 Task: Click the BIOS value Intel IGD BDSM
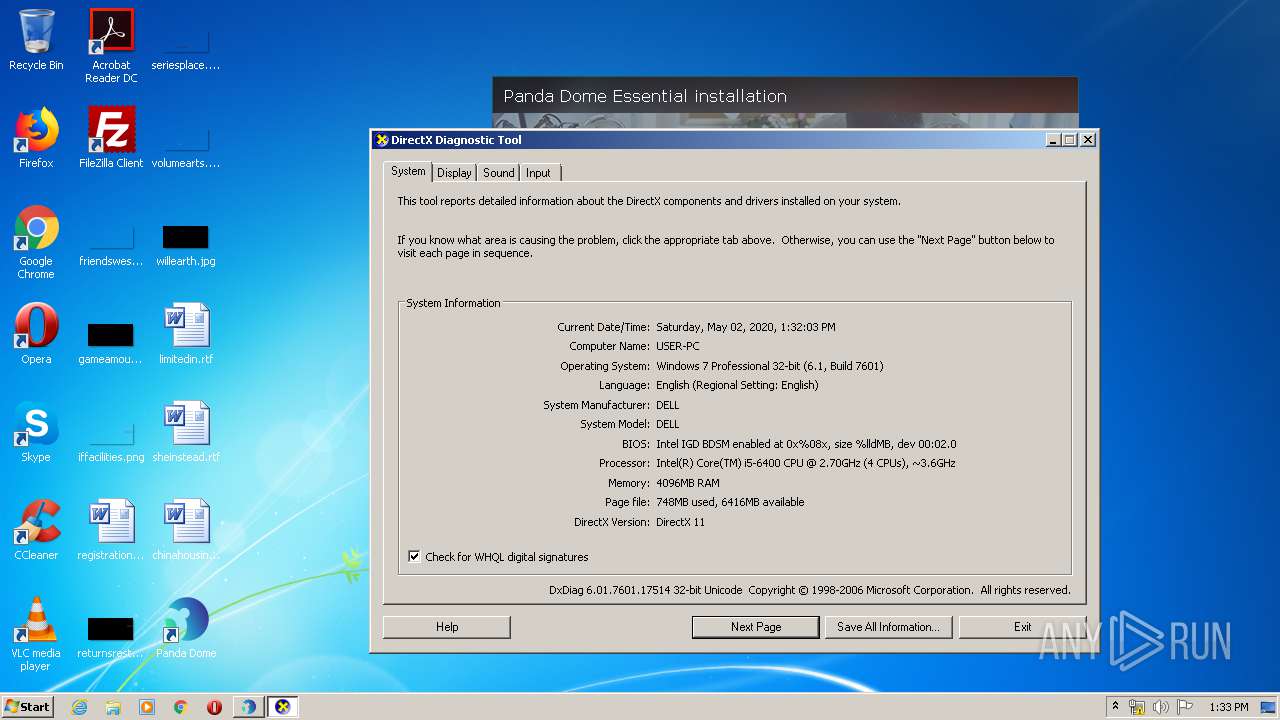806,444
